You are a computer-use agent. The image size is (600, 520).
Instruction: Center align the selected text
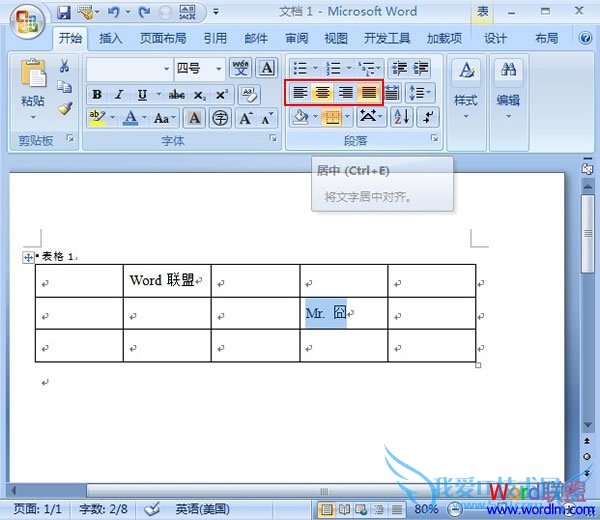(x=323, y=93)
